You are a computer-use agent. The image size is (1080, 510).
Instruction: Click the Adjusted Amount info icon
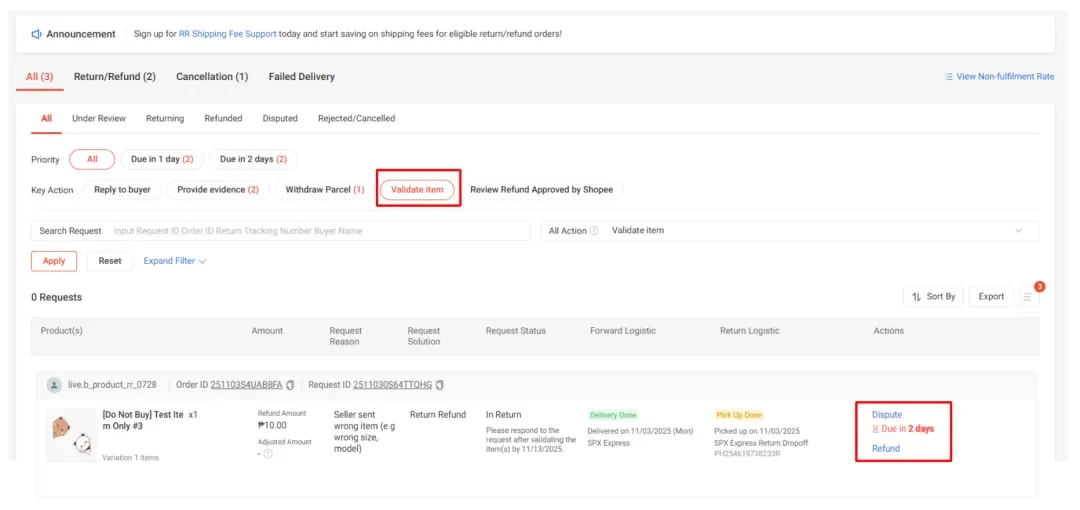[268, 454]
